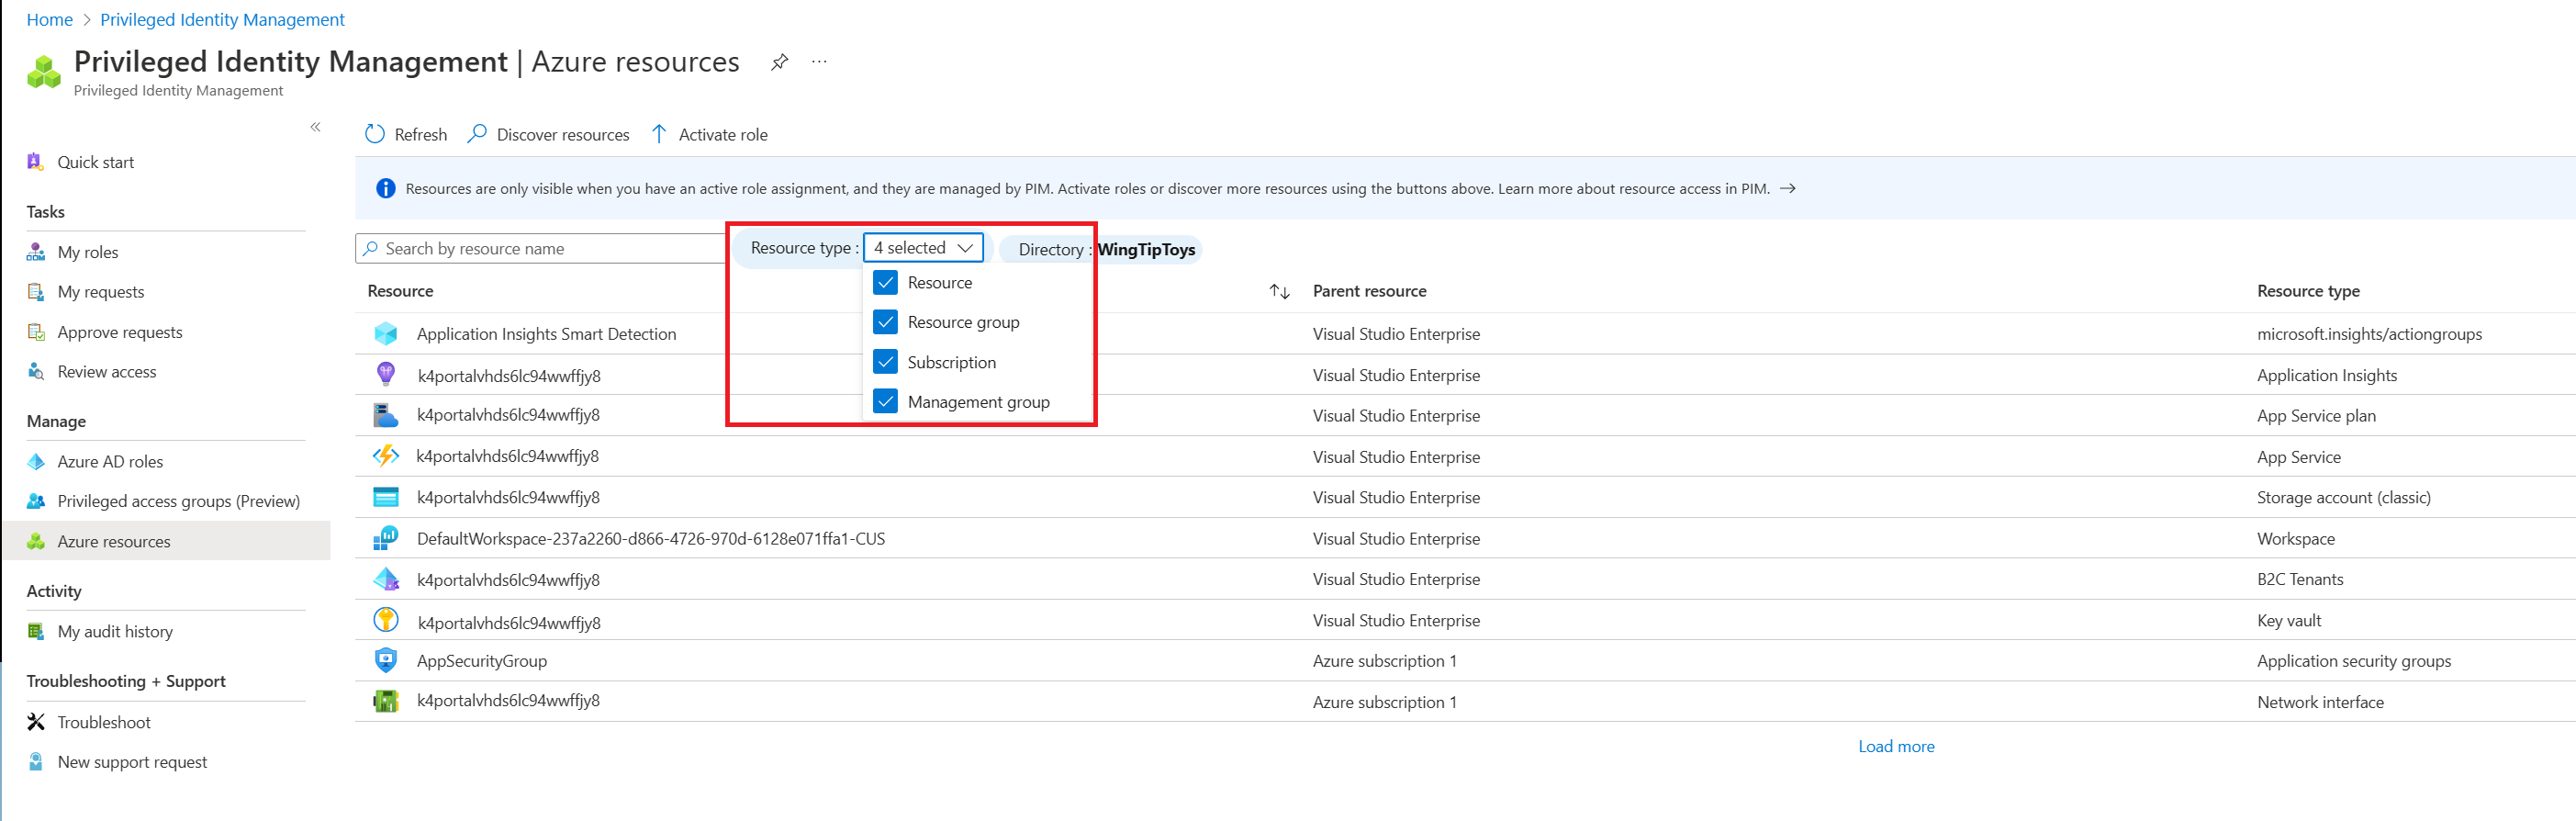Click the Load more link
Viewport: 2576px width, 821px height.
pyautogui.click(x=1896, y=746)
